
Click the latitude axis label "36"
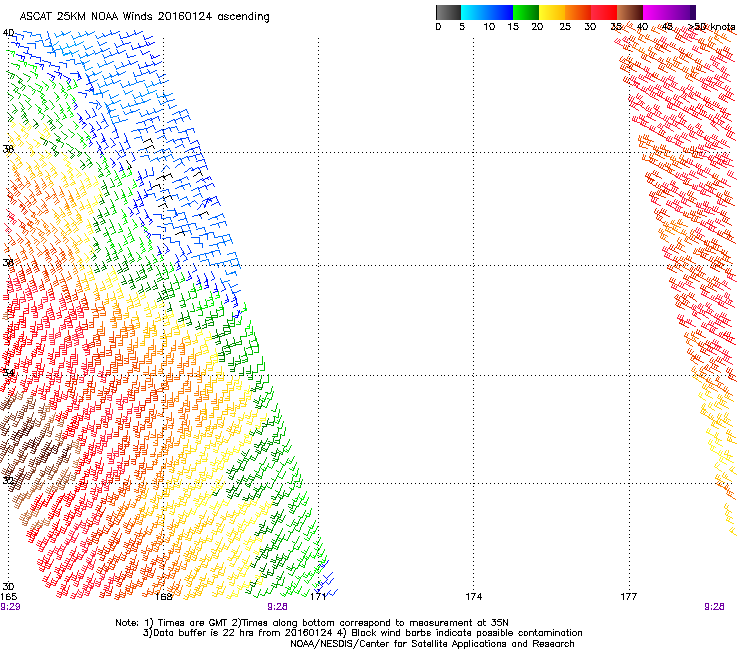pos(8,262)
